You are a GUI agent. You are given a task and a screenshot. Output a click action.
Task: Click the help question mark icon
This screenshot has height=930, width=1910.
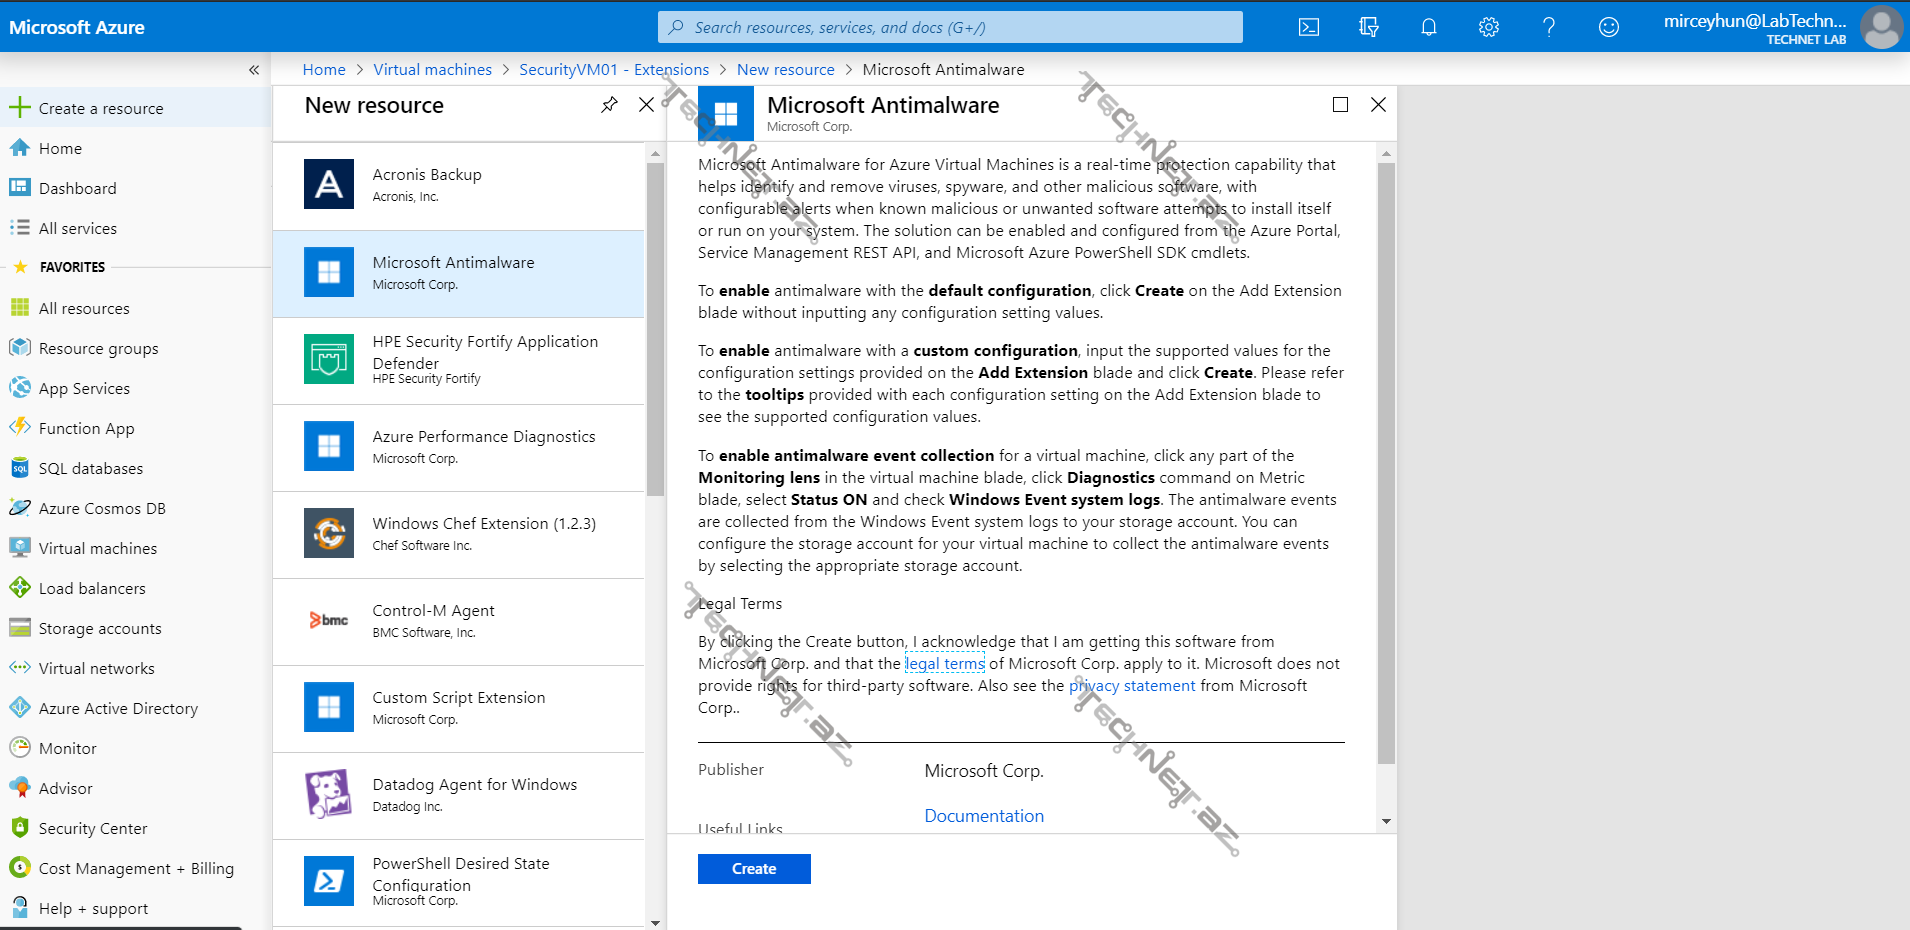[1548, 27]
